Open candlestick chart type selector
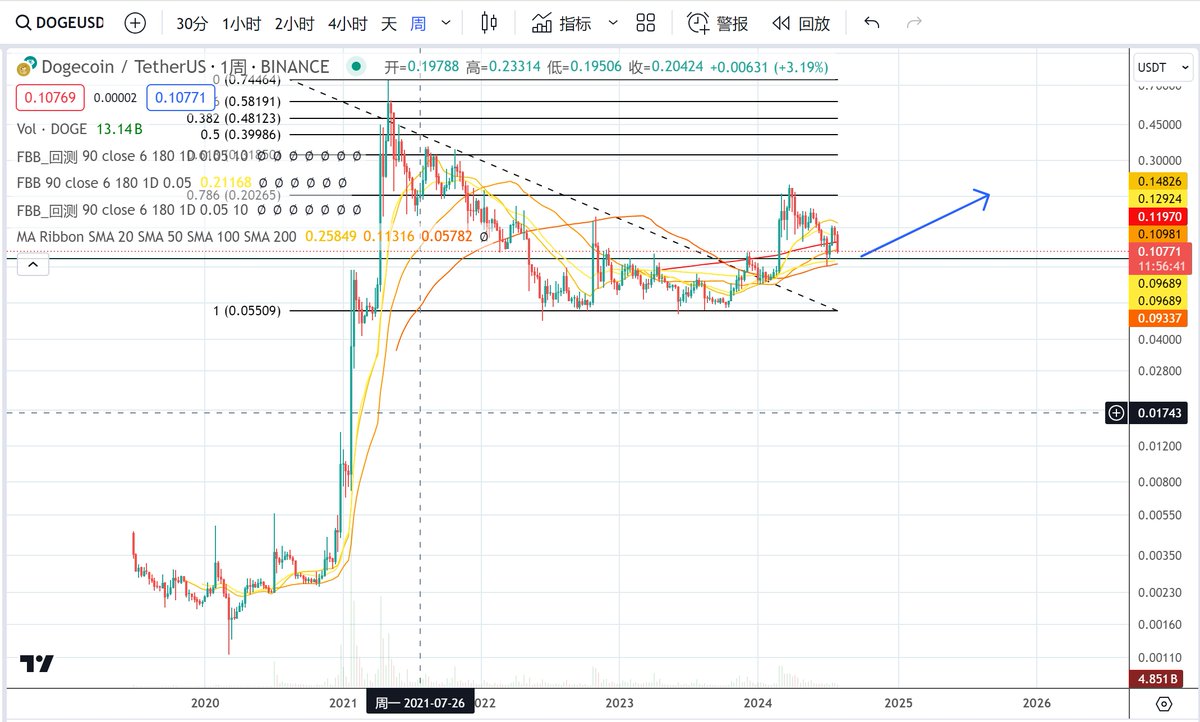Image resolution: width=1200 pixels, height=722 pixels. [x=488, y=22]
